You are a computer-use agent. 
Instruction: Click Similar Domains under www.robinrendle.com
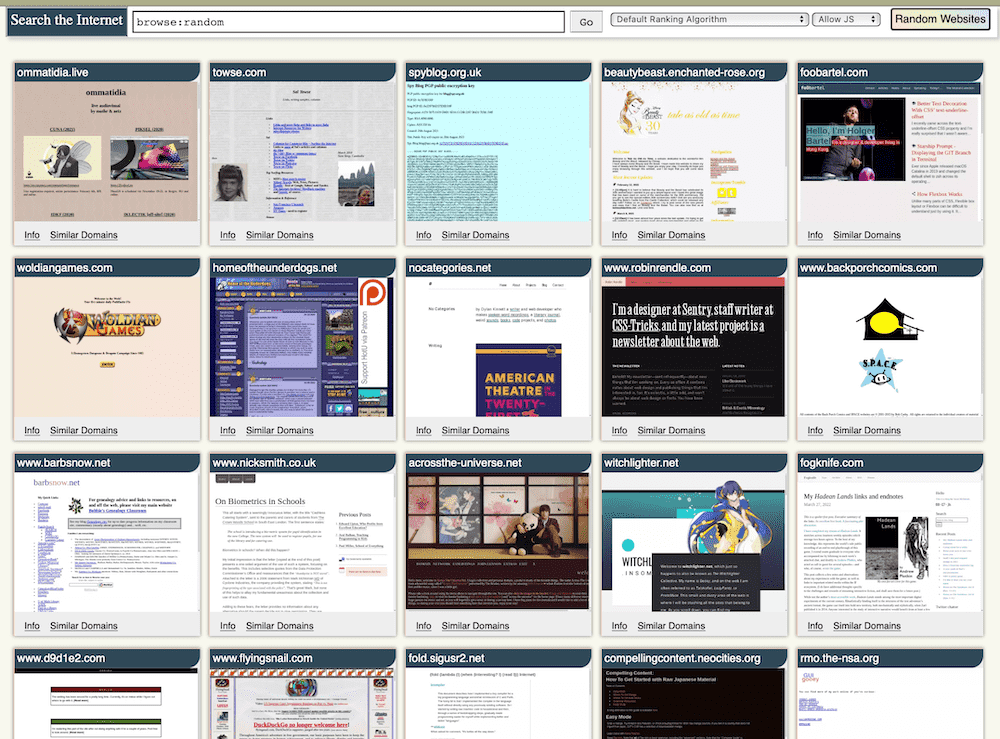671,430
